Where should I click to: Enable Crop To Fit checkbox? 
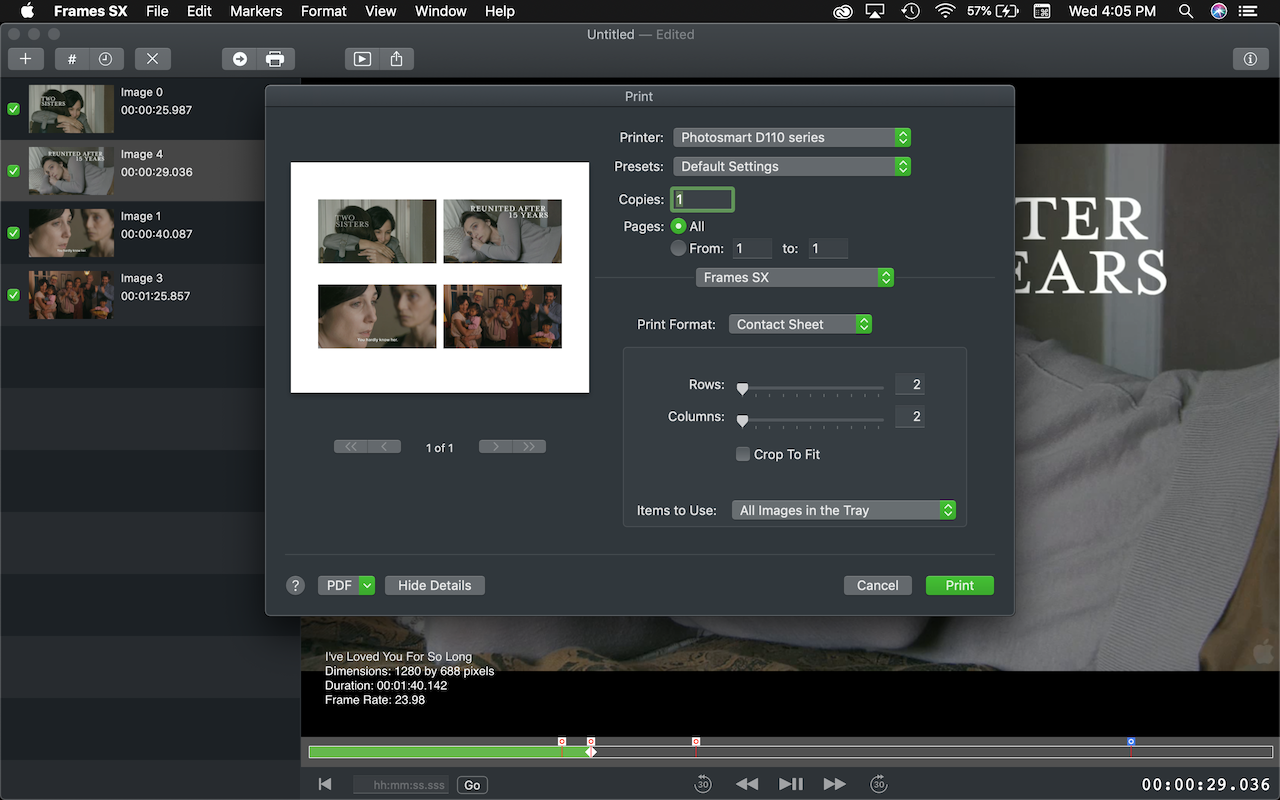click(743, 454)
